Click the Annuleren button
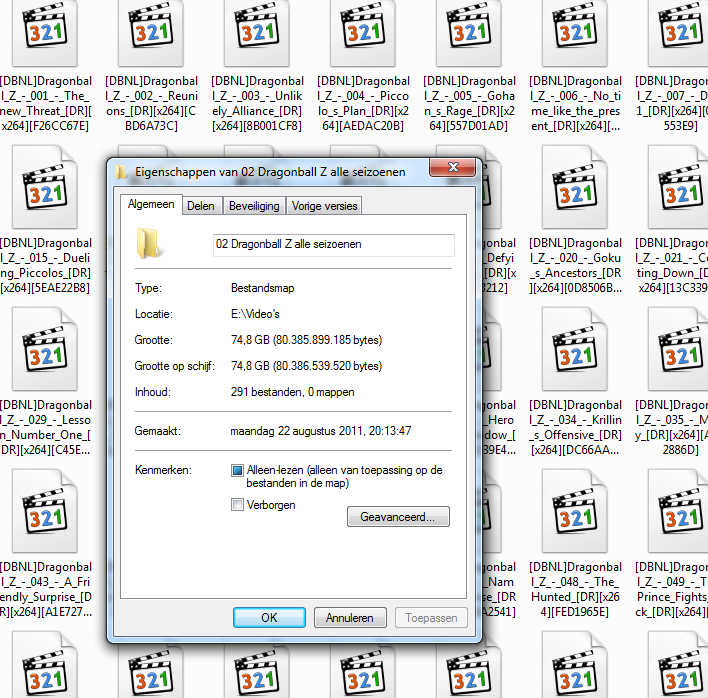The height and width of the screenshot is (698, 708). (x=350, y=618)
